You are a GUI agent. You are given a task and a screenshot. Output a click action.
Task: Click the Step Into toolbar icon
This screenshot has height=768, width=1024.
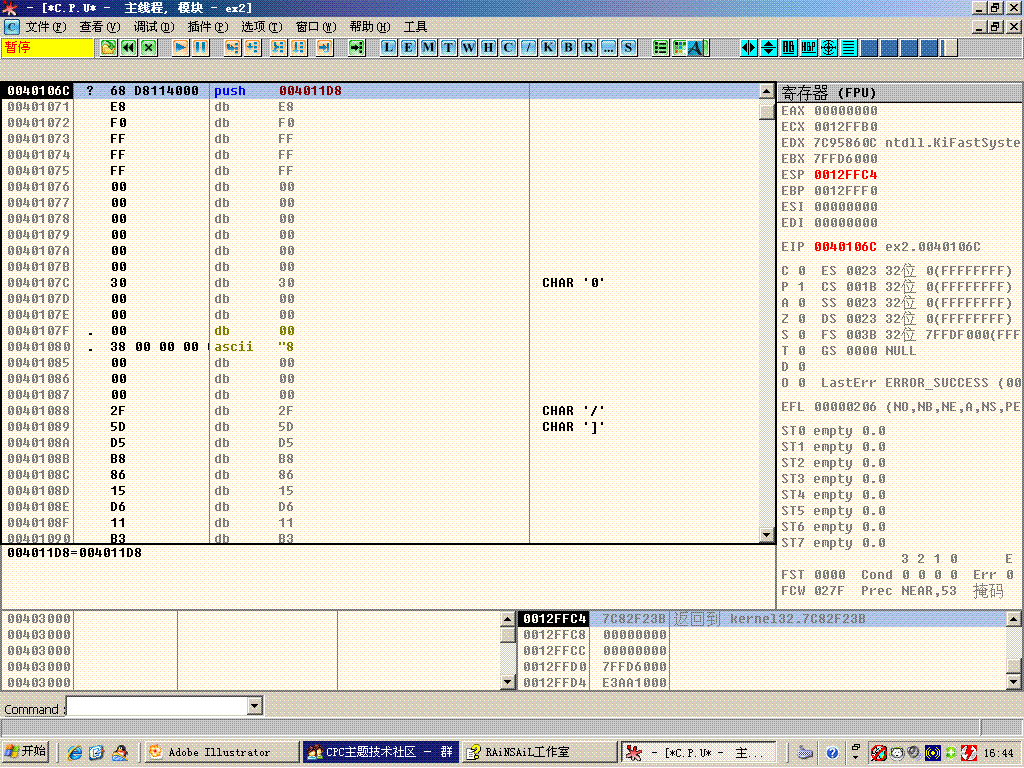232,48
